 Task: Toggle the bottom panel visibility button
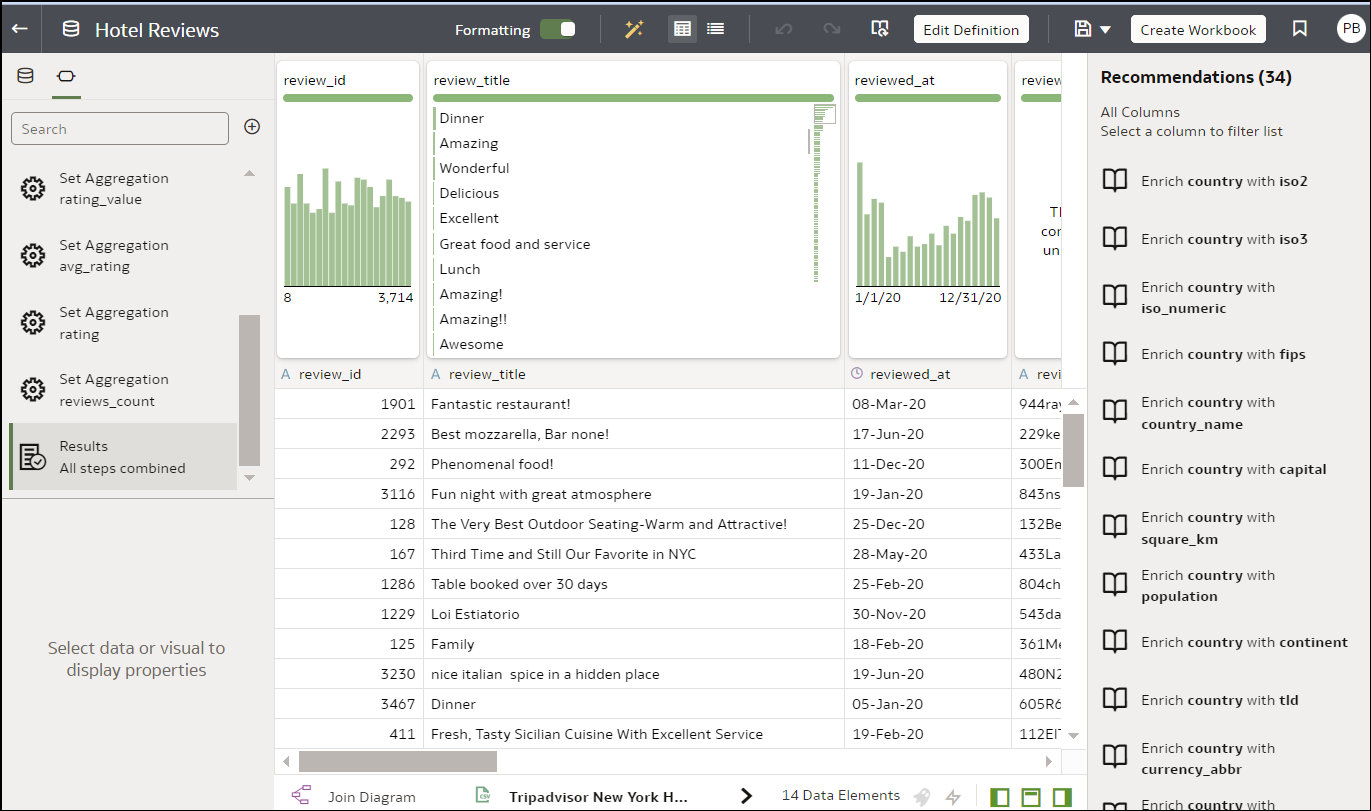(x=1031, y=795)
